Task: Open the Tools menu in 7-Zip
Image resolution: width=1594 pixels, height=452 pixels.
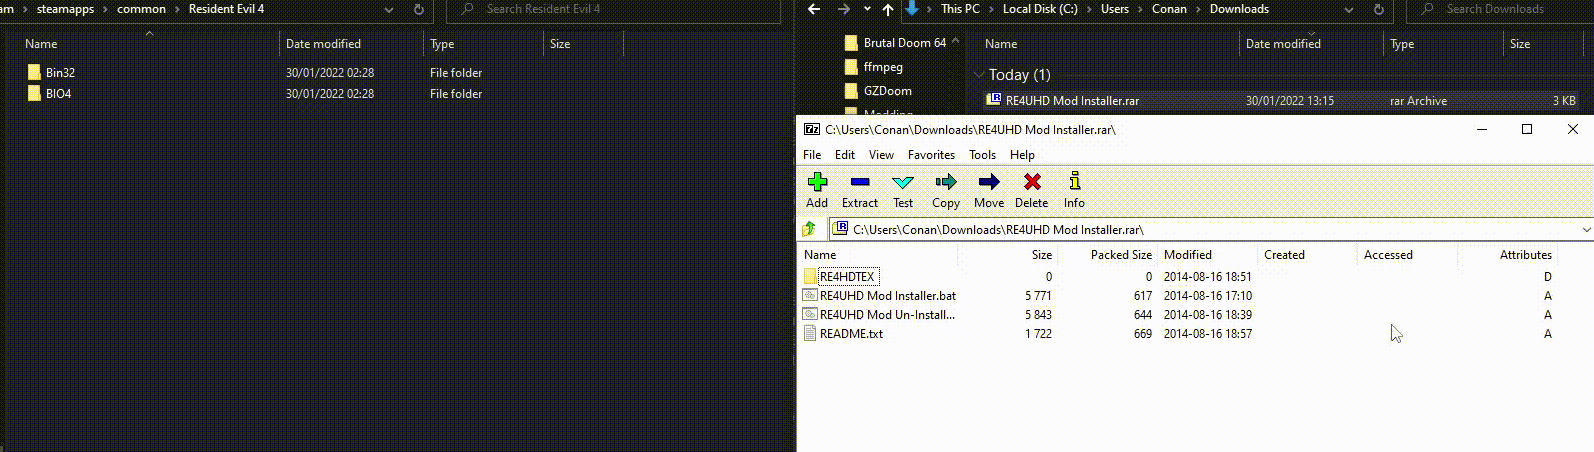Action: (982, 155)
